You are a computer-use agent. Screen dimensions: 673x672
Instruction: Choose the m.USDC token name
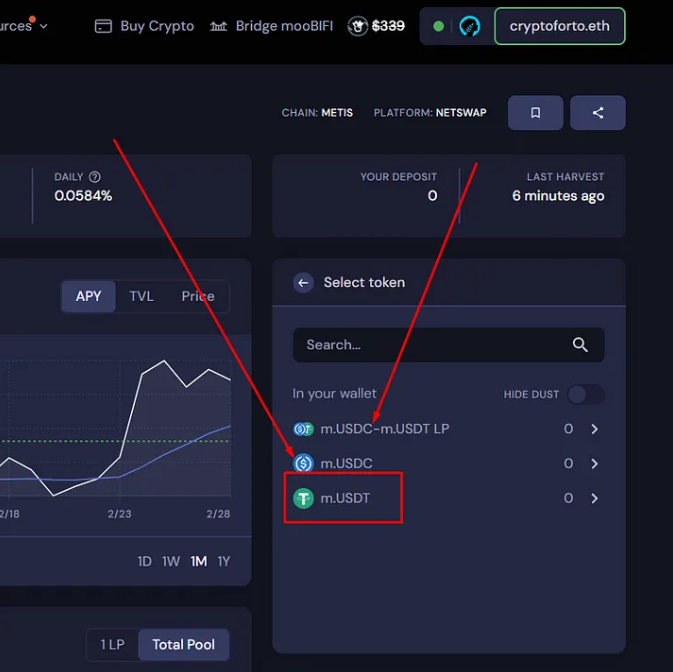point(346,463)
